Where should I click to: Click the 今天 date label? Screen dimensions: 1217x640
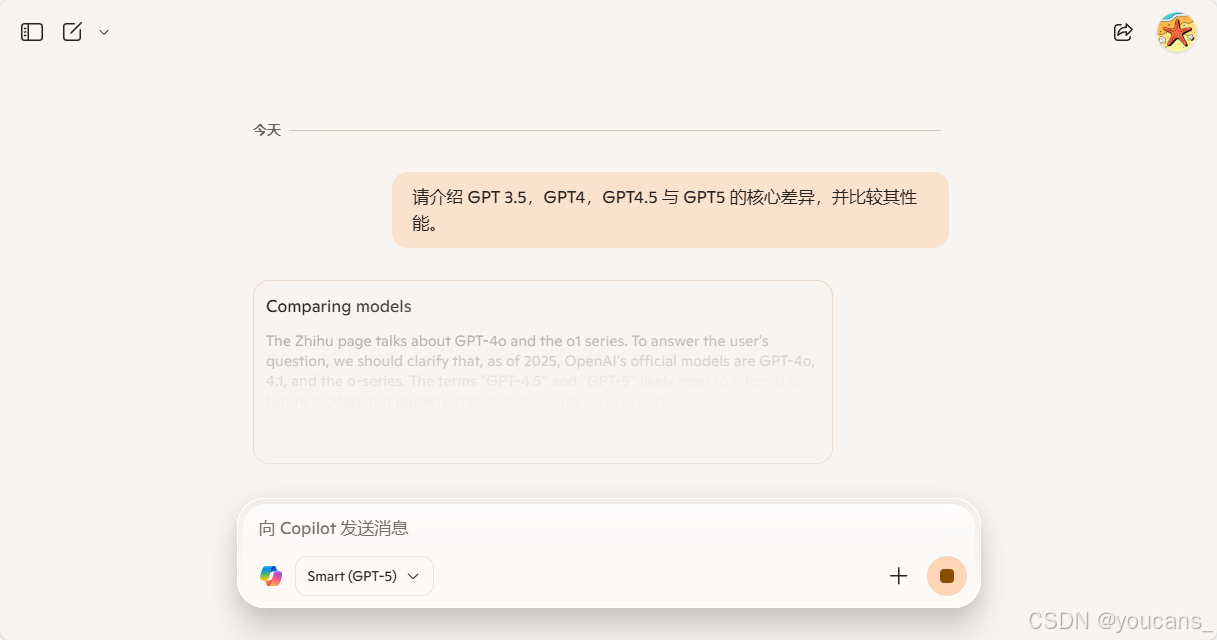click(267, 130)
